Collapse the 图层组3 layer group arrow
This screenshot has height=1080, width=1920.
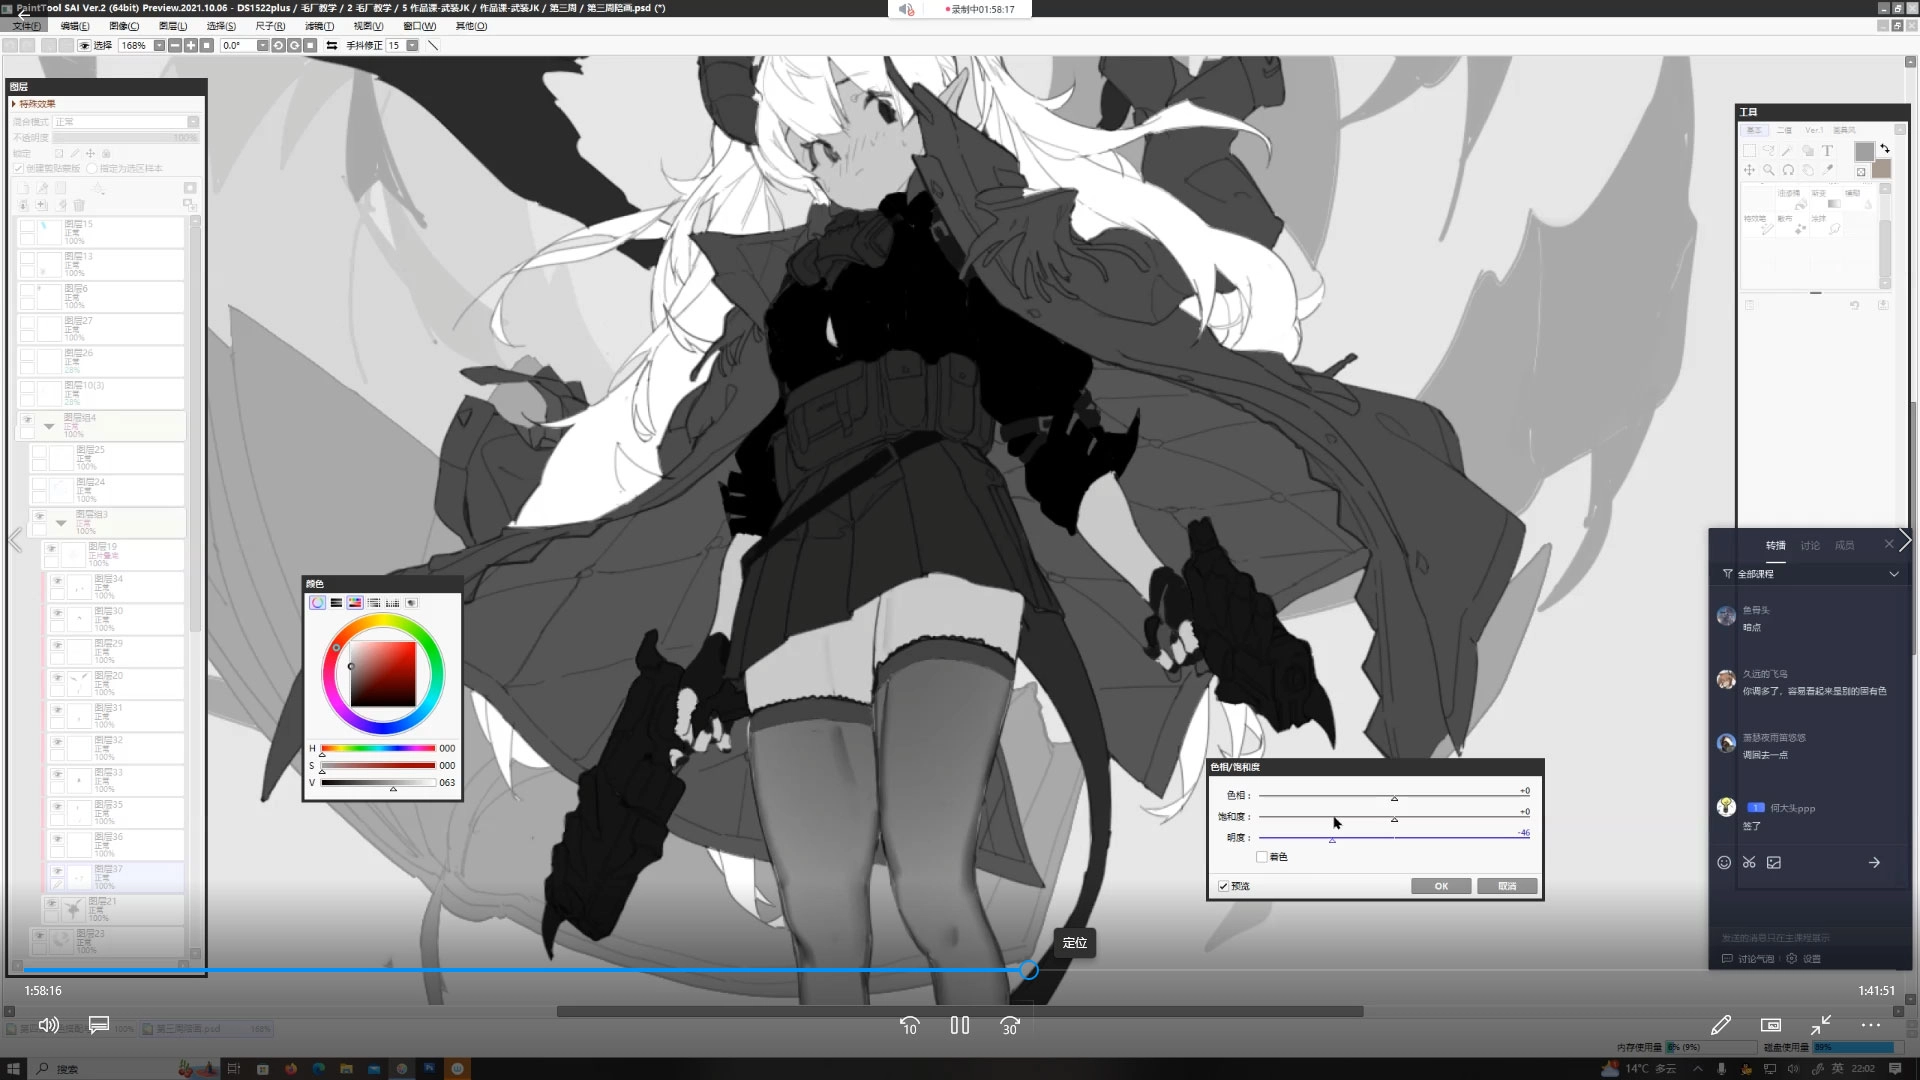[x=61, y=523]
